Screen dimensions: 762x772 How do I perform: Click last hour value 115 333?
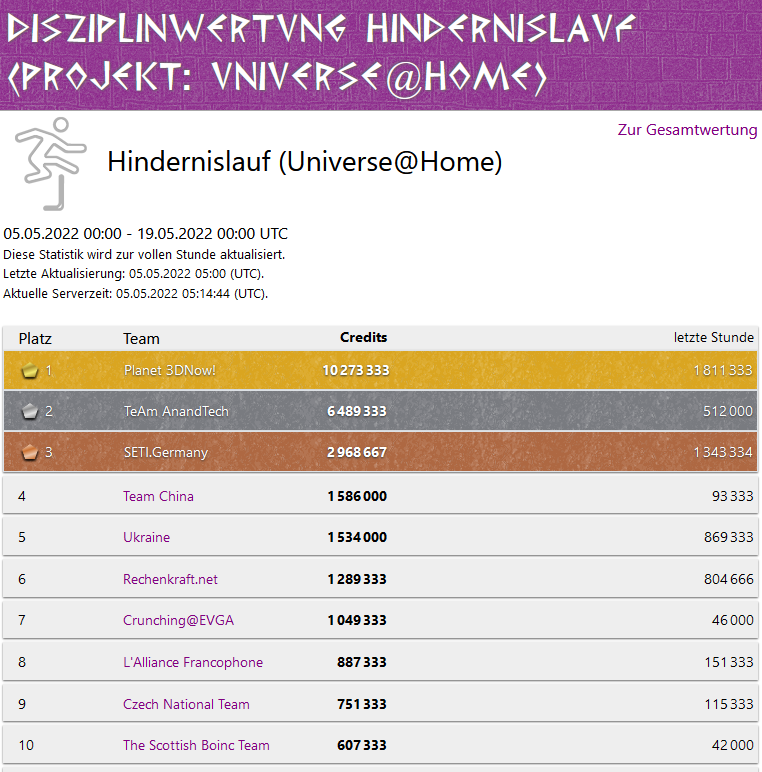point(729,704)
